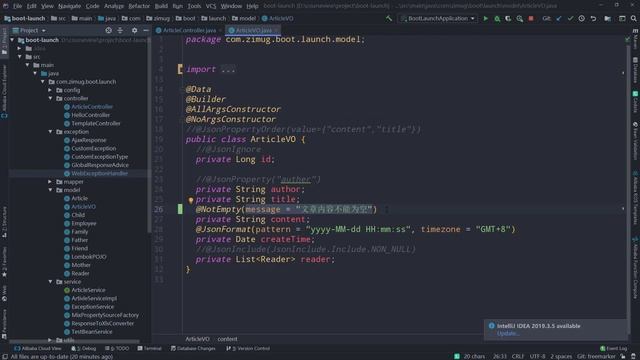Toggle the tool window bars icon in the status bar corner

[5, 356]
